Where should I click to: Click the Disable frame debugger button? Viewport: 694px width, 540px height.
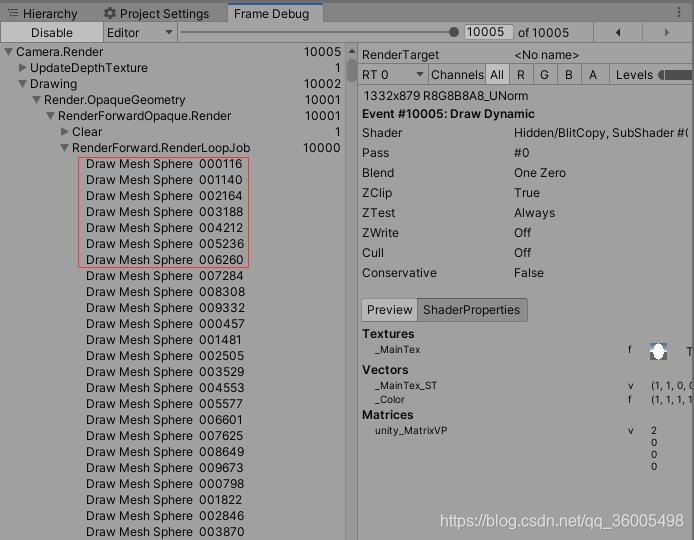tap(52, 33)
